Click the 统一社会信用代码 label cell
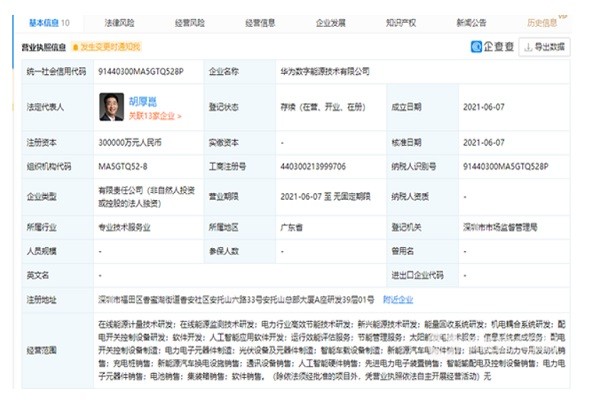 coord(57,72)
